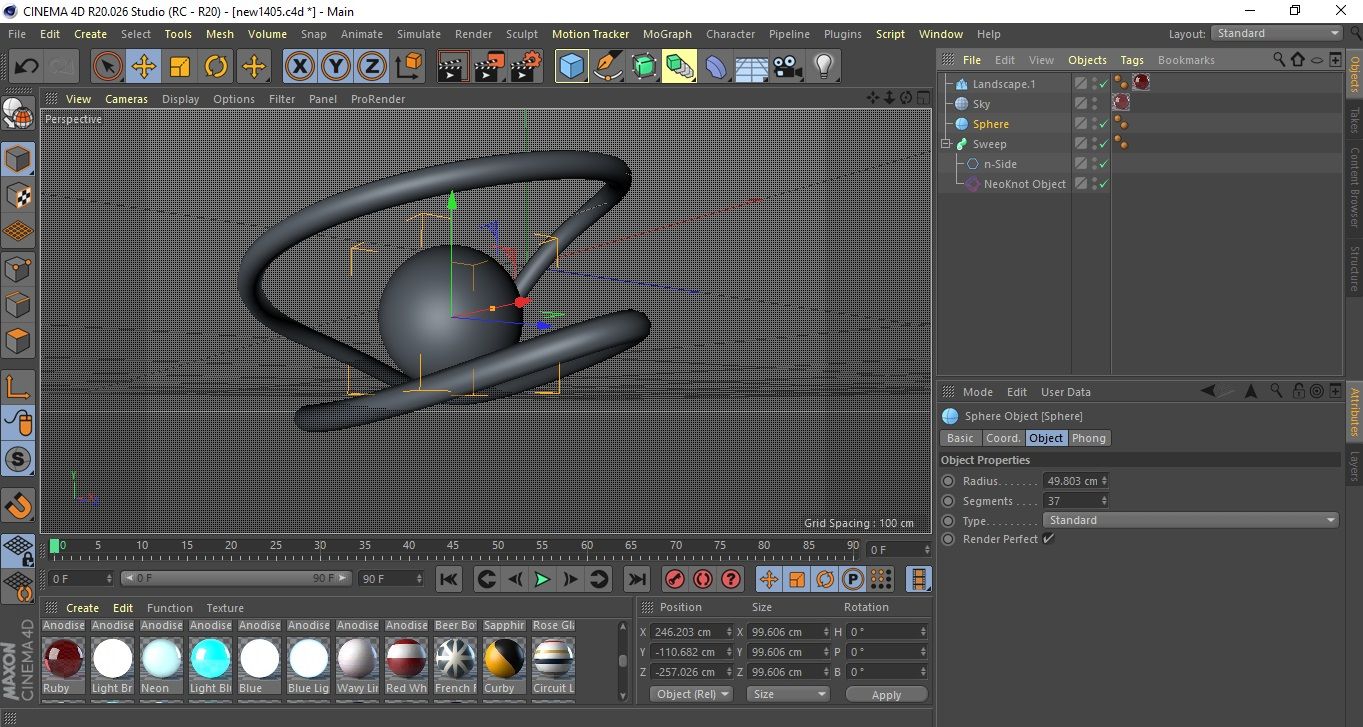This screenshot has height=727, width=1363.
Task: Open the MoGraph menu
Action: pyautogui.click(x=667, y=34)
